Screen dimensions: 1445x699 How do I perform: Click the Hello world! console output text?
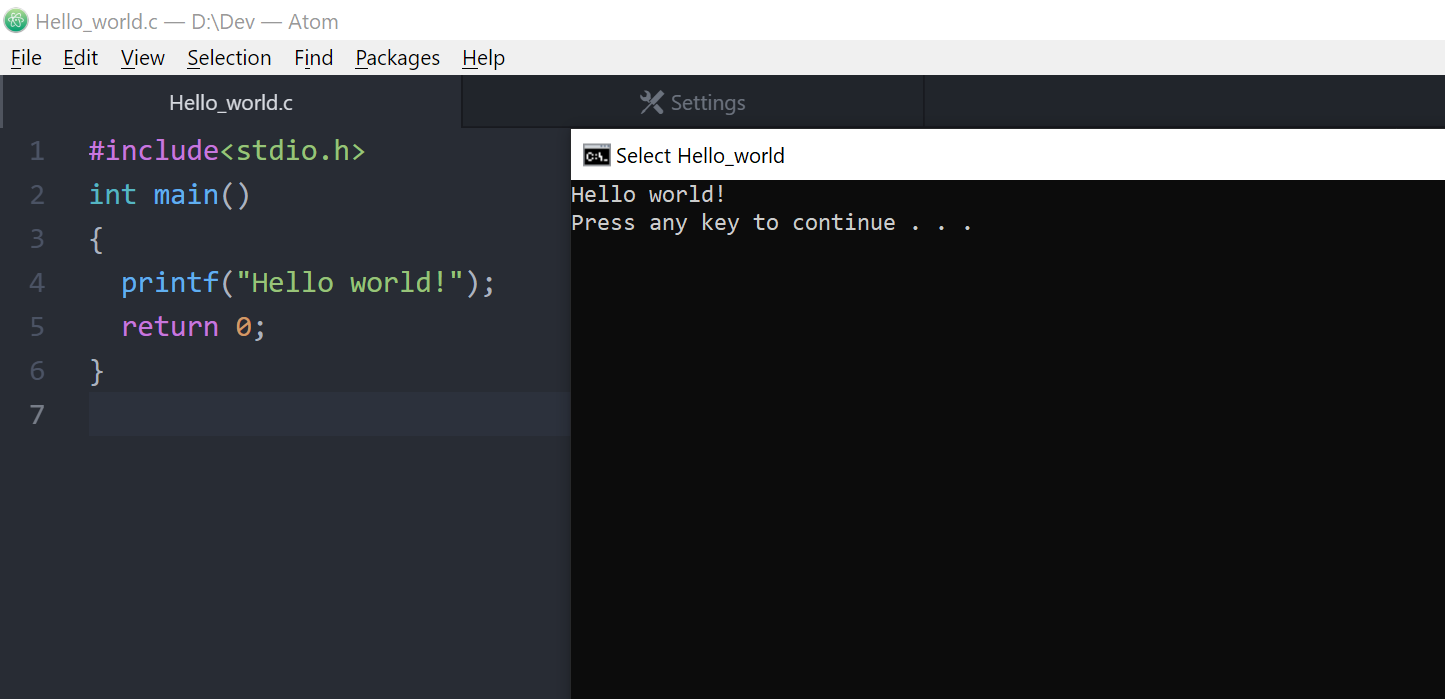pyautogui.click(x=649, y=193)
